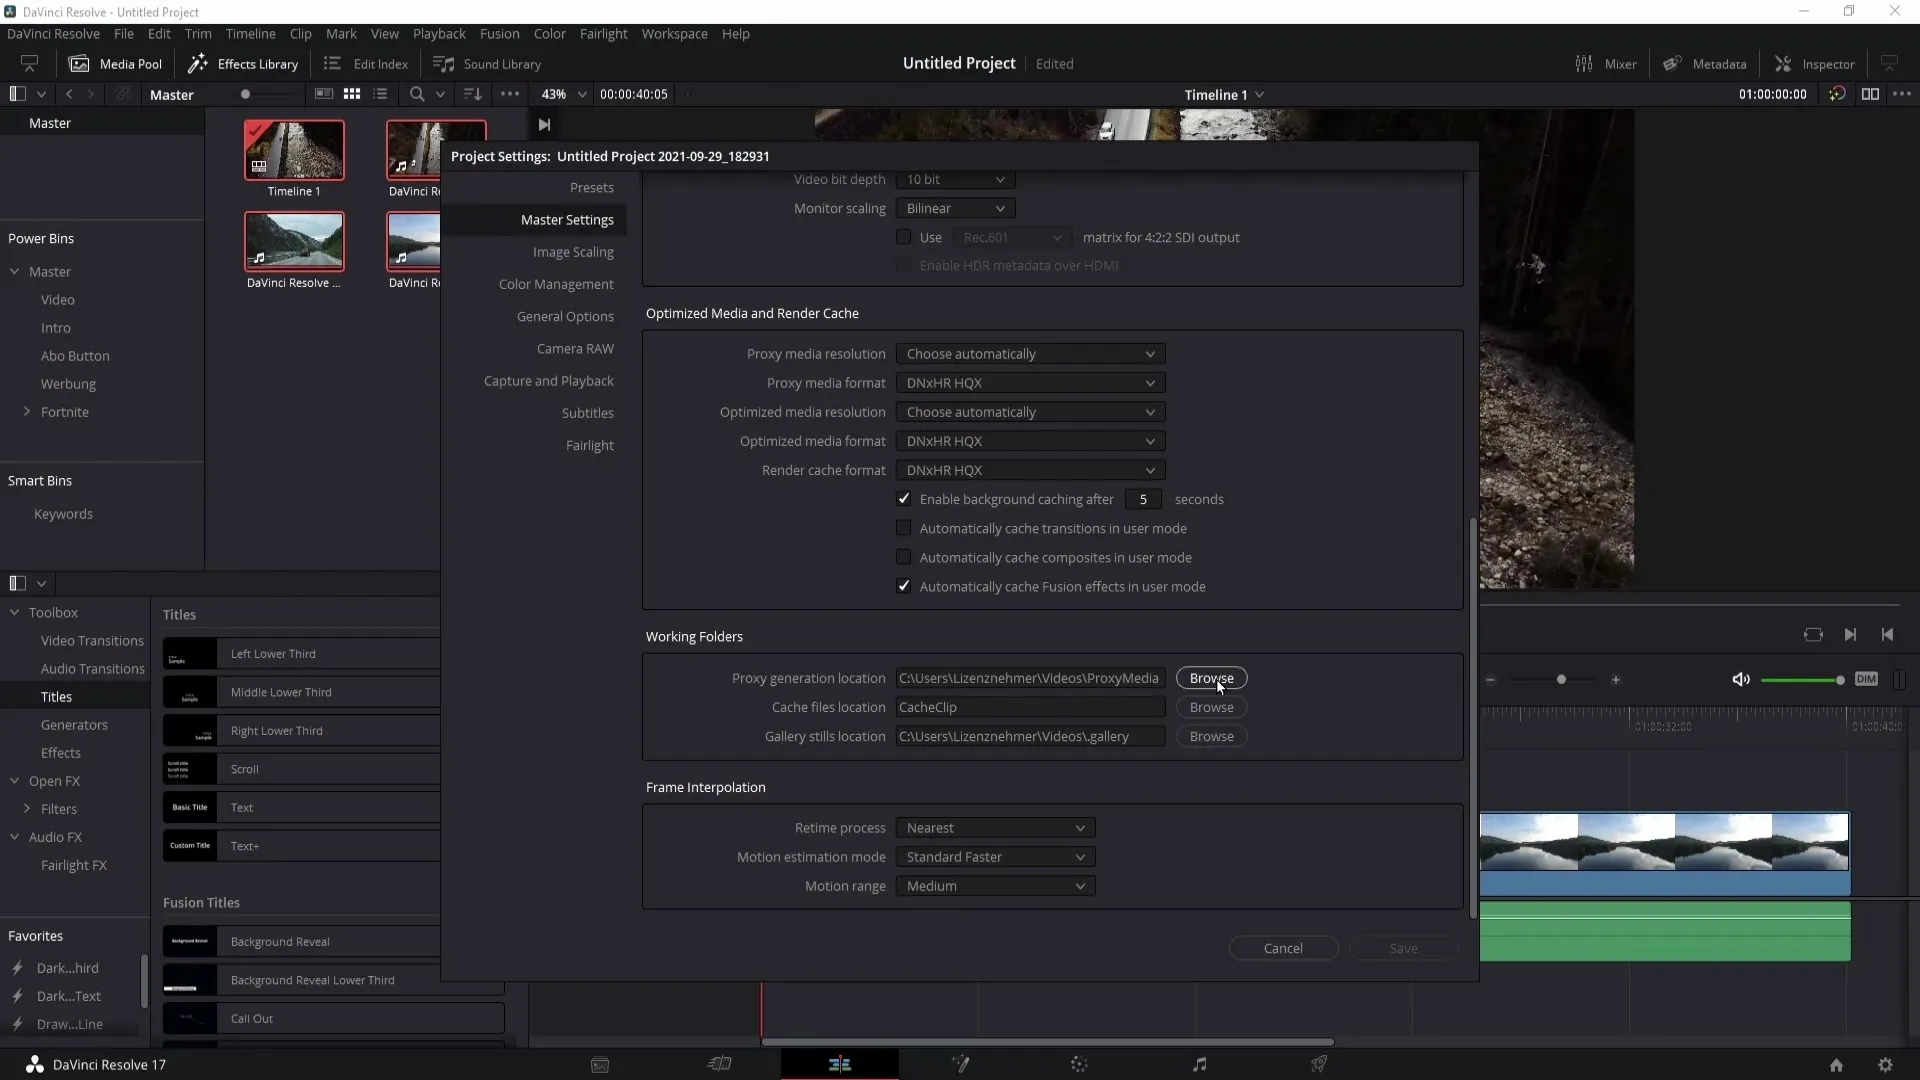This screenshot has height=1080, width=1920.
Task: Select the Fusion page icon
Action: click(960, 1064)
